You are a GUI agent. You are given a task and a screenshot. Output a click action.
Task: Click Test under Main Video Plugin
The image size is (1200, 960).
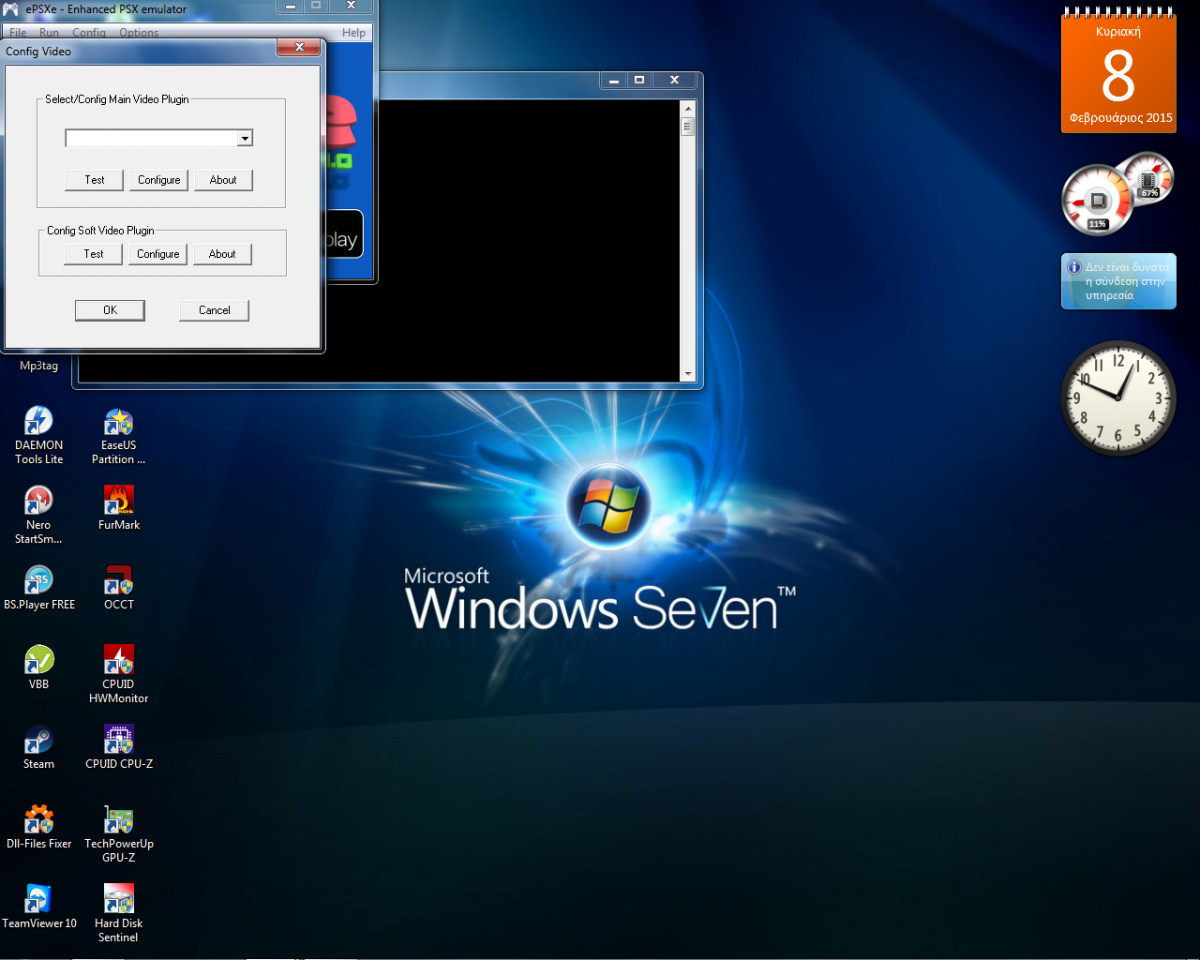click(x=94, y=180)
